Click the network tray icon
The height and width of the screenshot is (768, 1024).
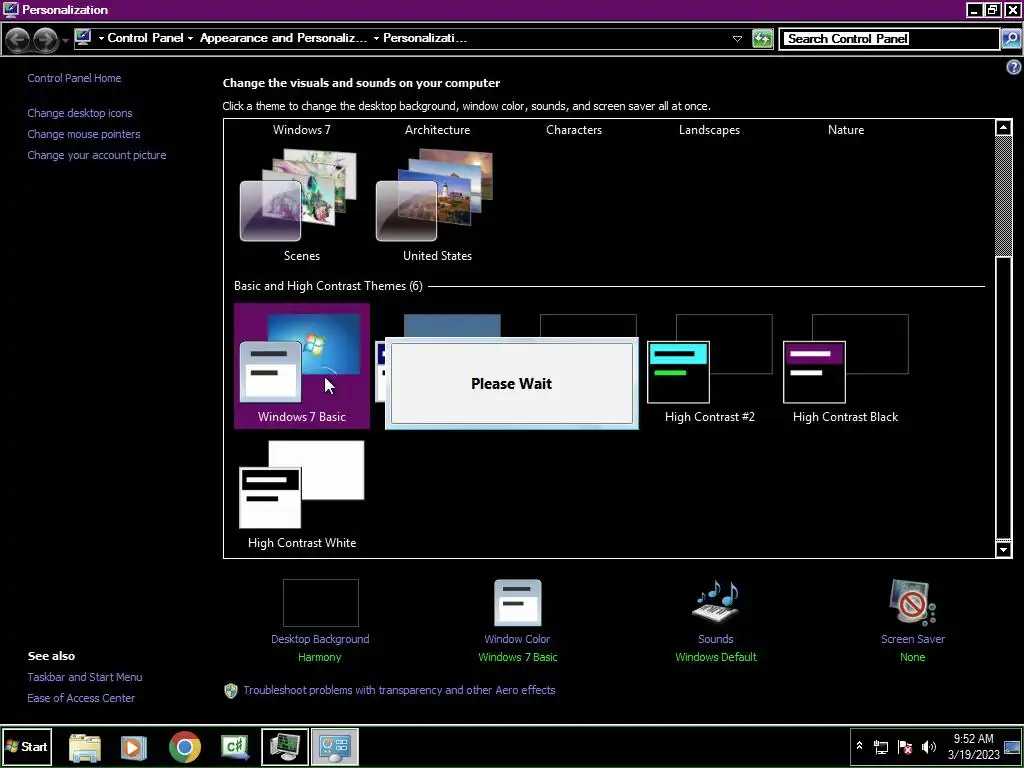881,747
